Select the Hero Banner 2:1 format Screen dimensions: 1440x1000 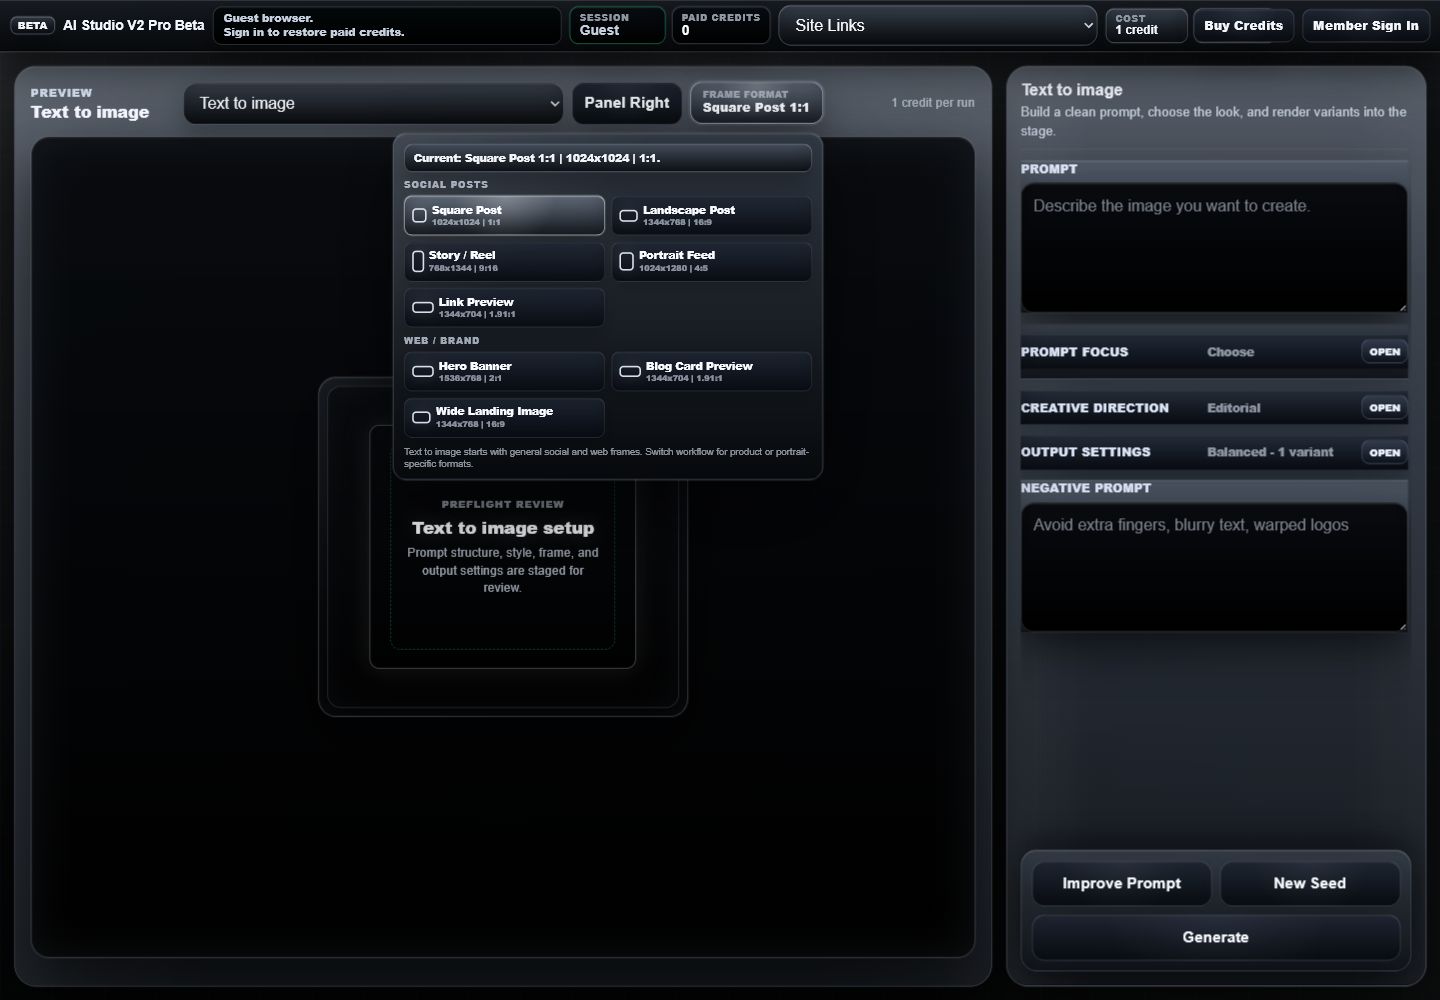pyautogui.click(x=504, y=371)
